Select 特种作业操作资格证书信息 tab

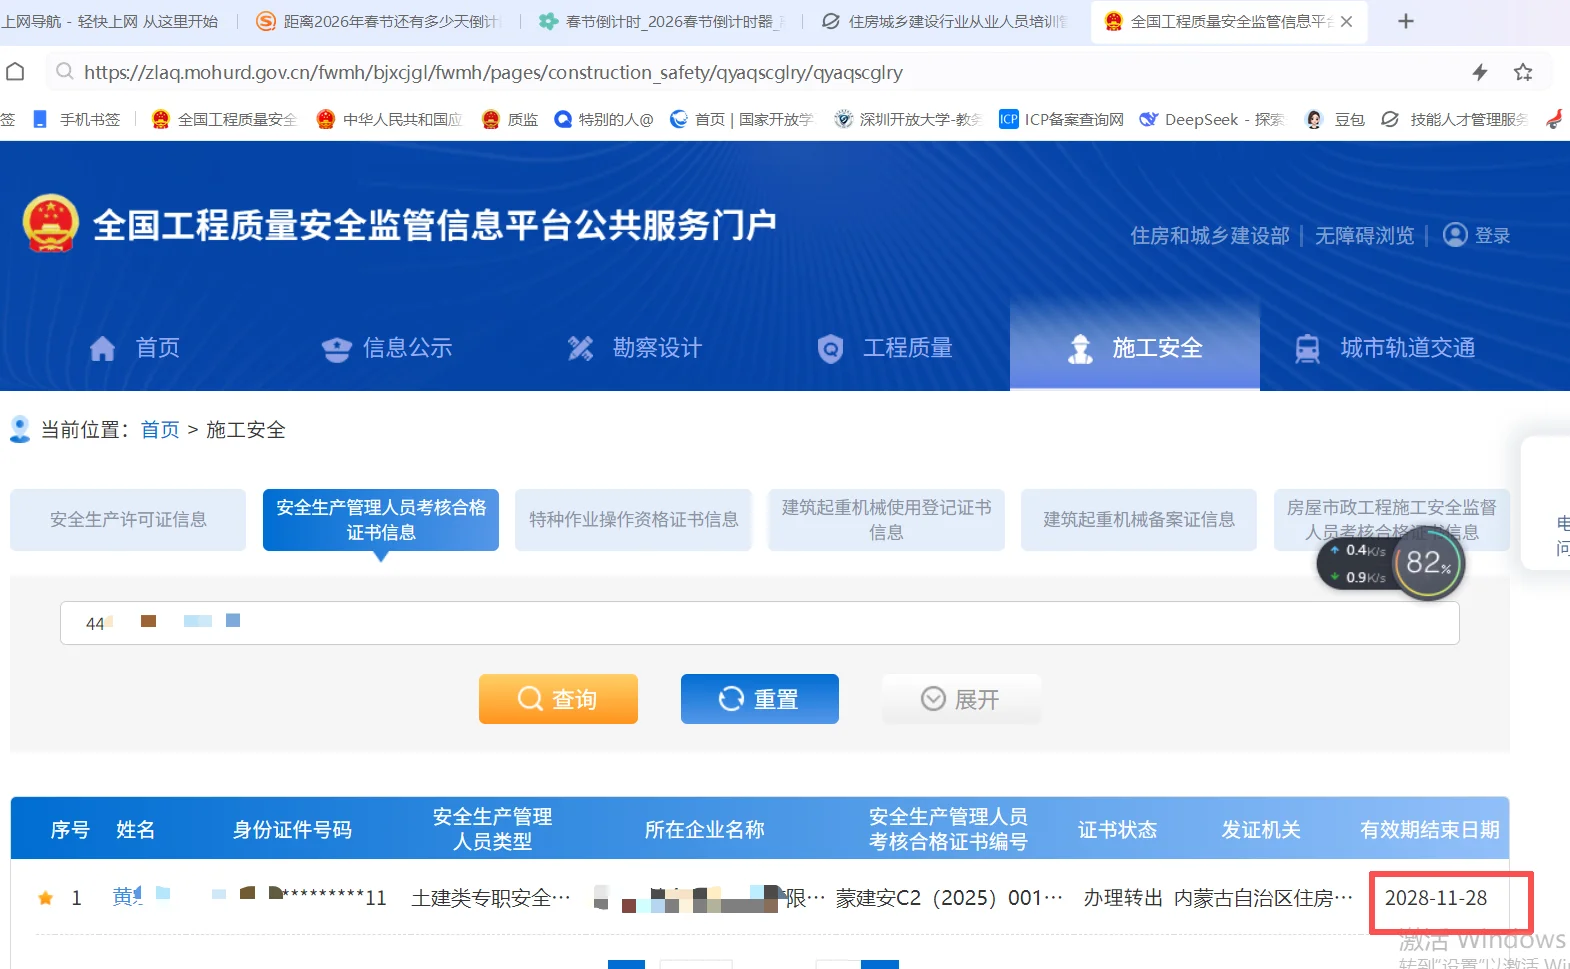[x=634, y=520]
